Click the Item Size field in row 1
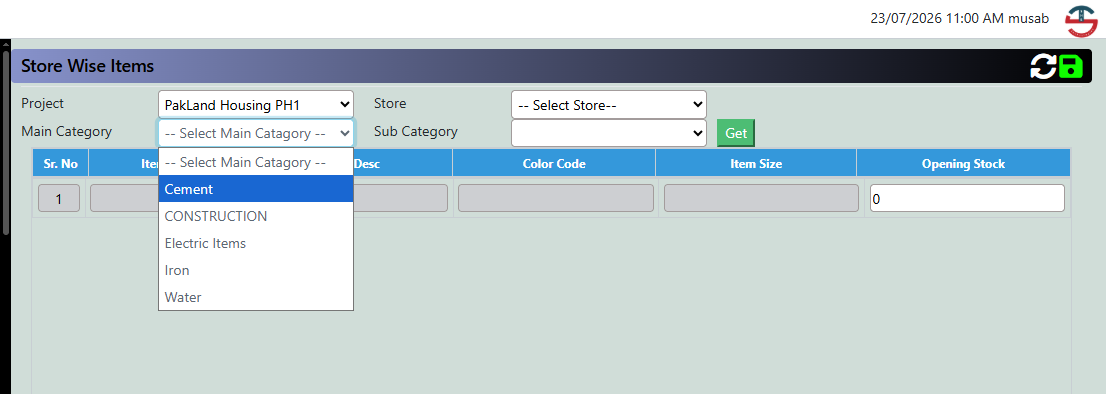Screen dimensions: 1106x394 pos(760,198)
